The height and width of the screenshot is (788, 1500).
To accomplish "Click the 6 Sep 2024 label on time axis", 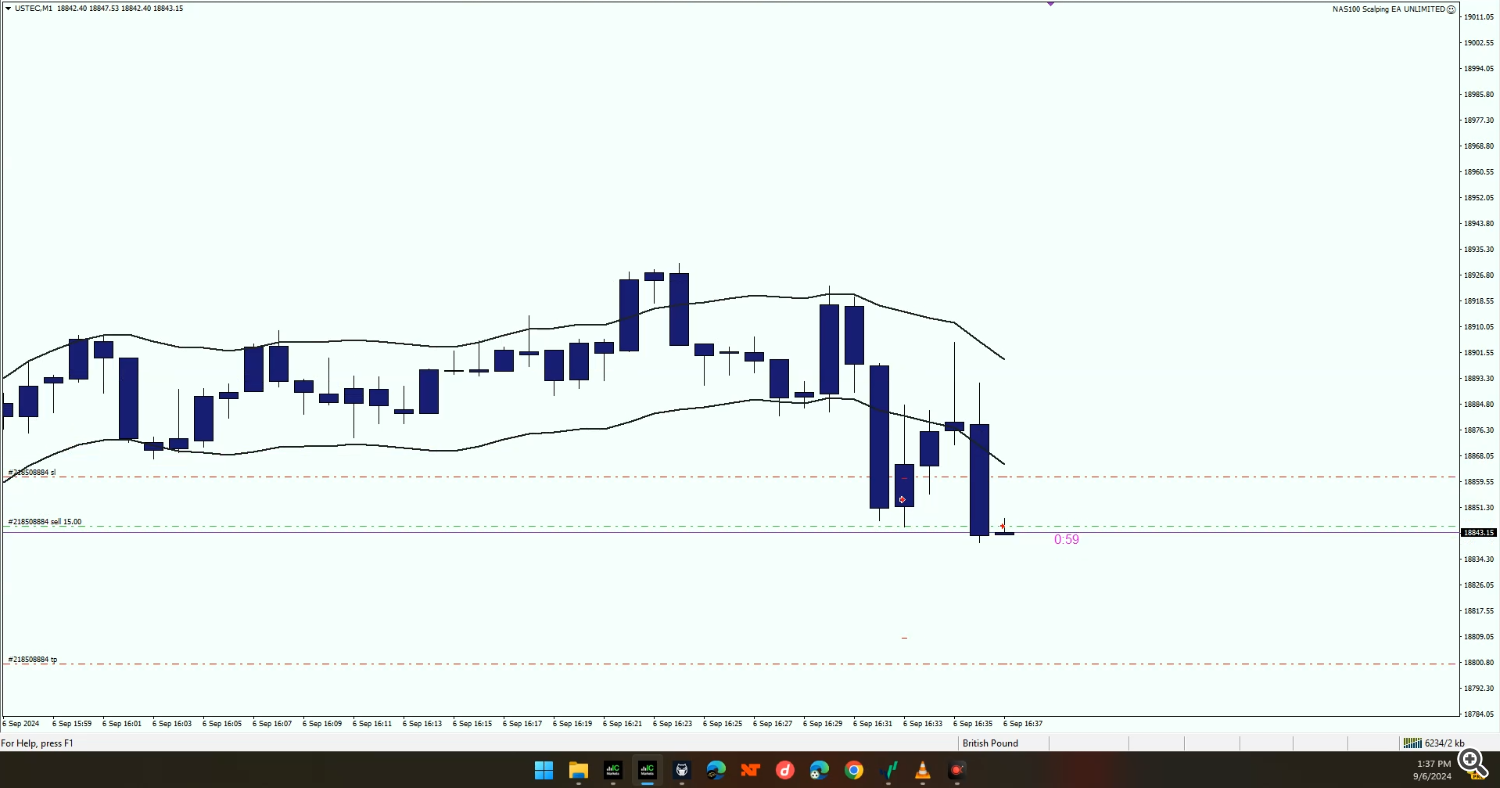I will click(20, 723).
